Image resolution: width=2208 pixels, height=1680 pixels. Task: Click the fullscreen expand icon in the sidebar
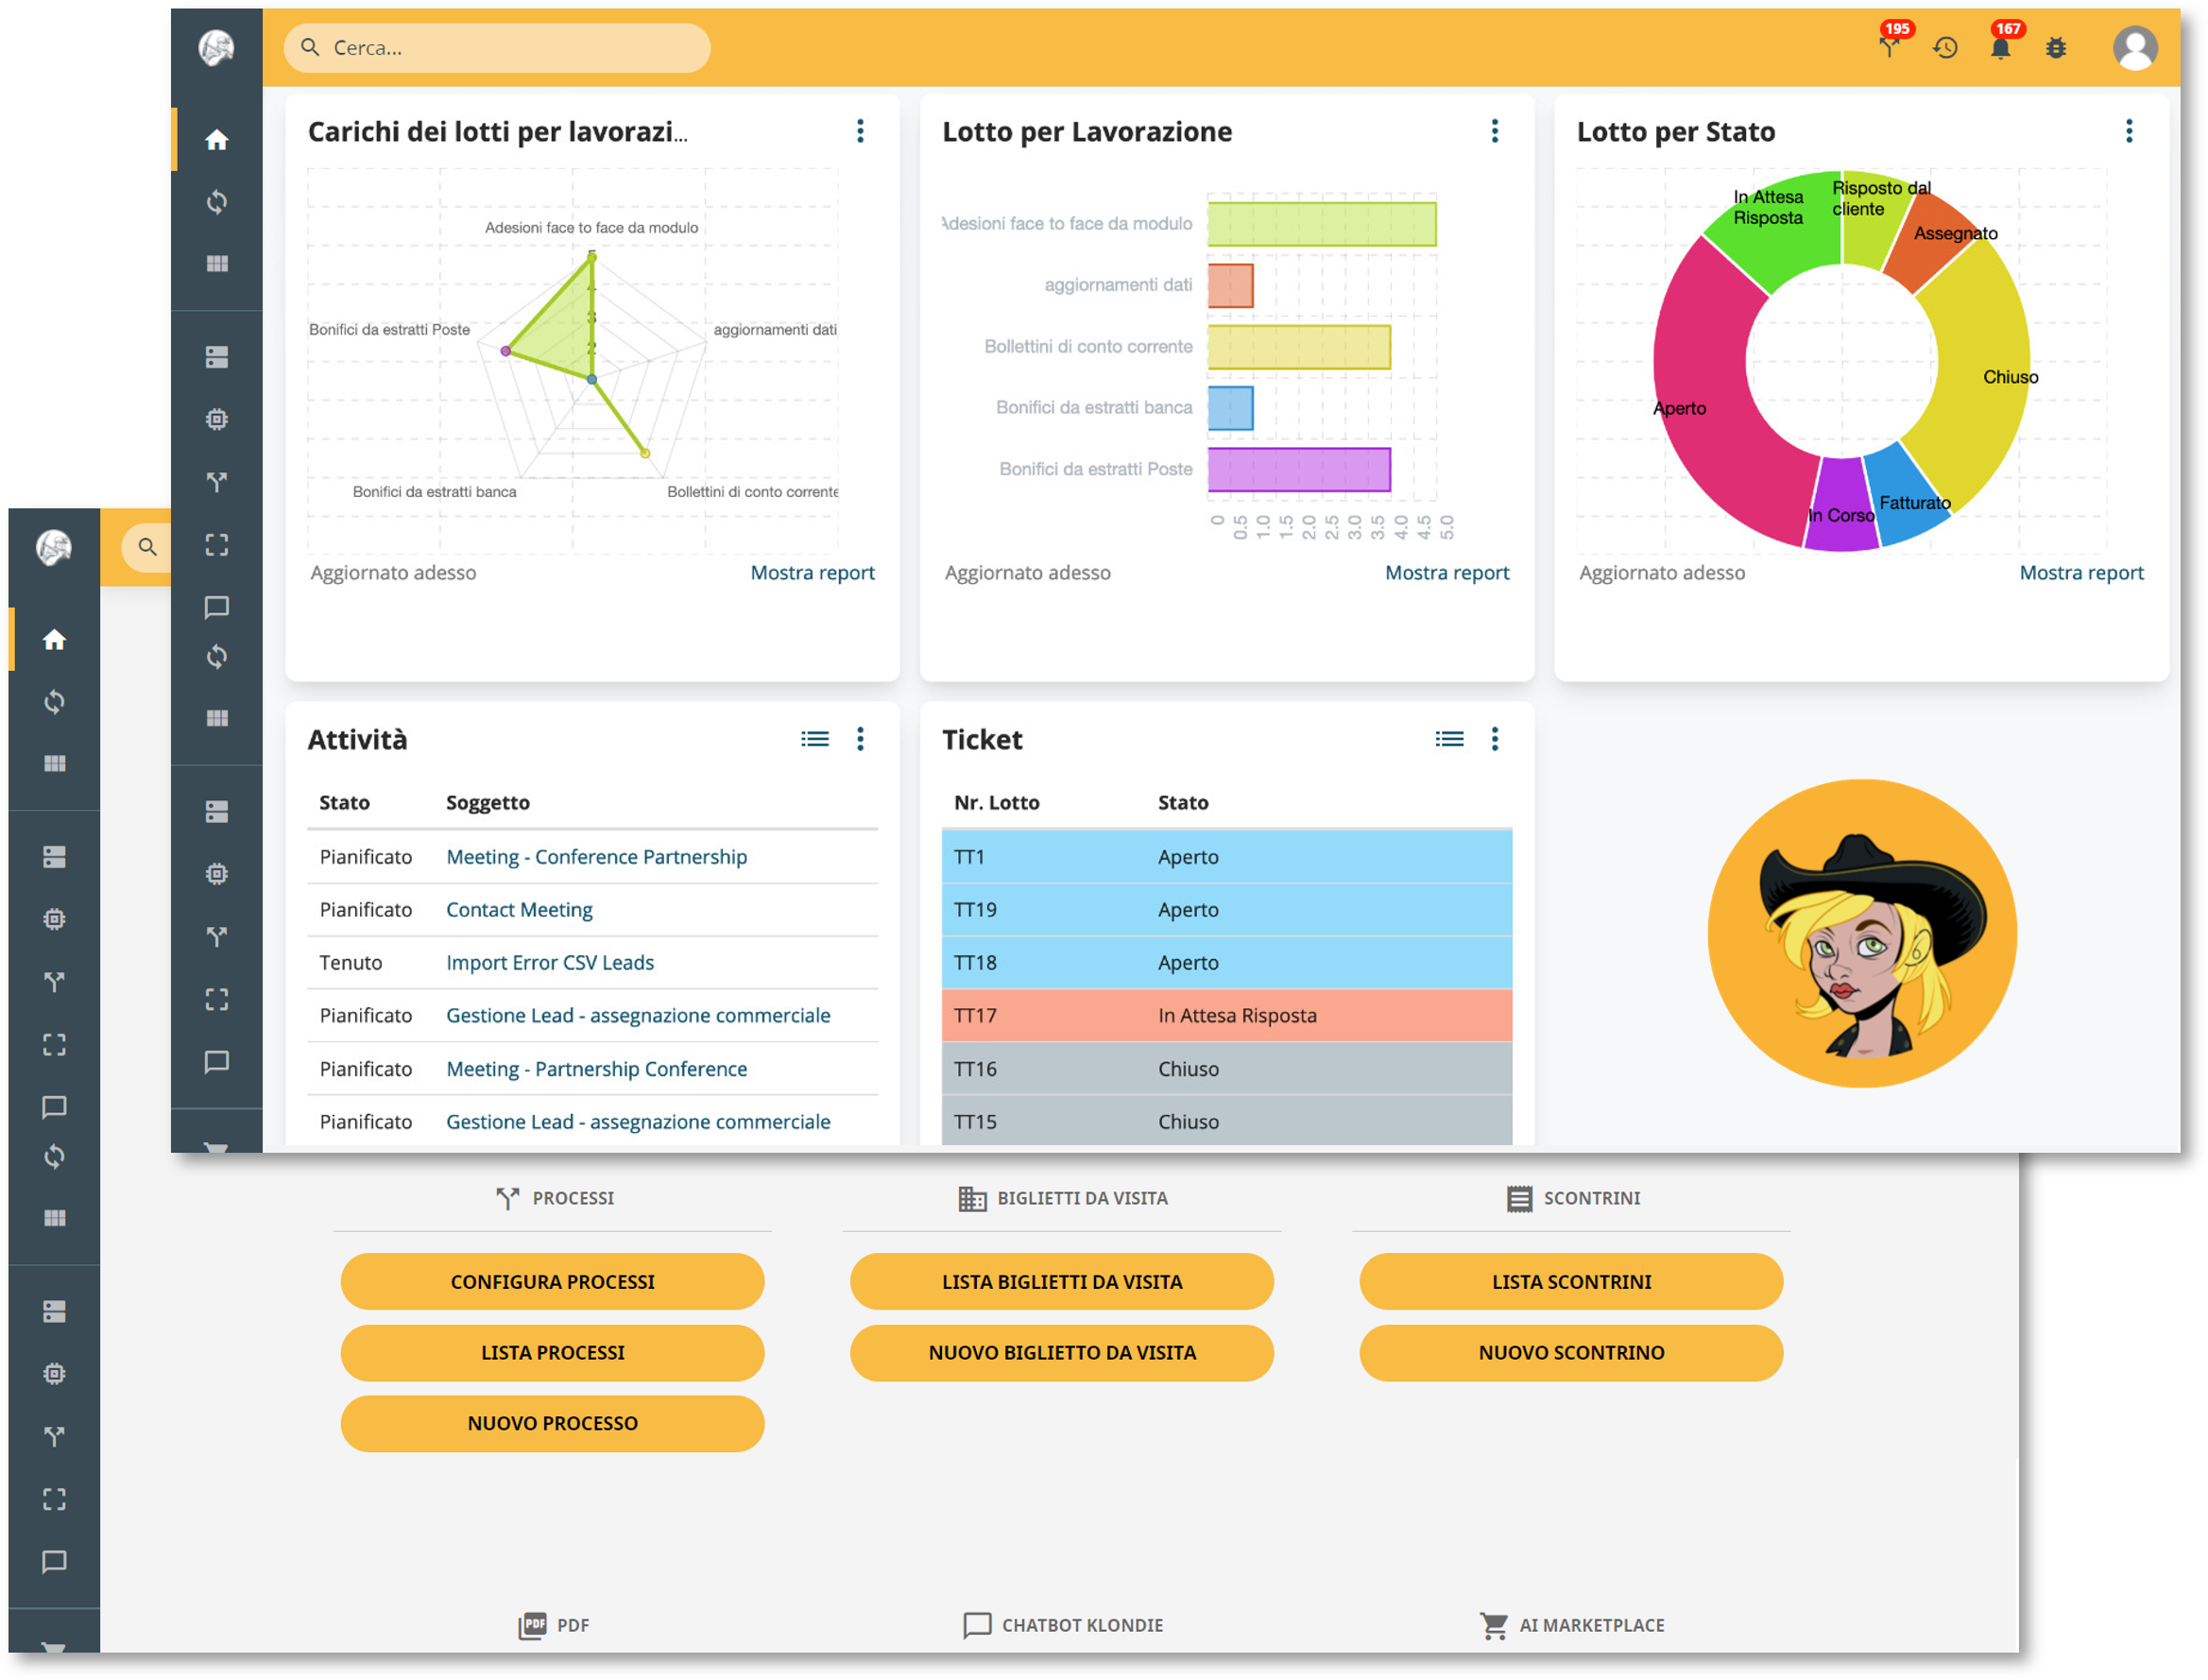217,546
